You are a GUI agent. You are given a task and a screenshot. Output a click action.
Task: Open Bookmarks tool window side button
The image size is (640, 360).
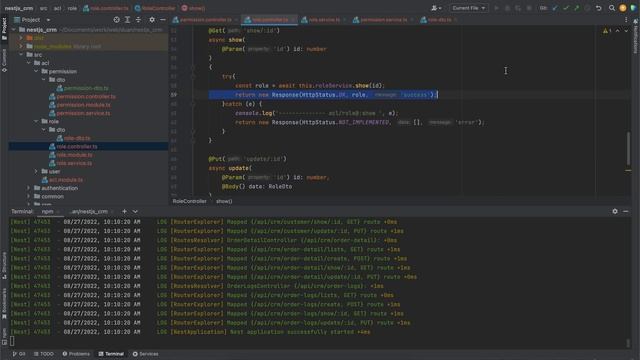[x=4, y=303]
